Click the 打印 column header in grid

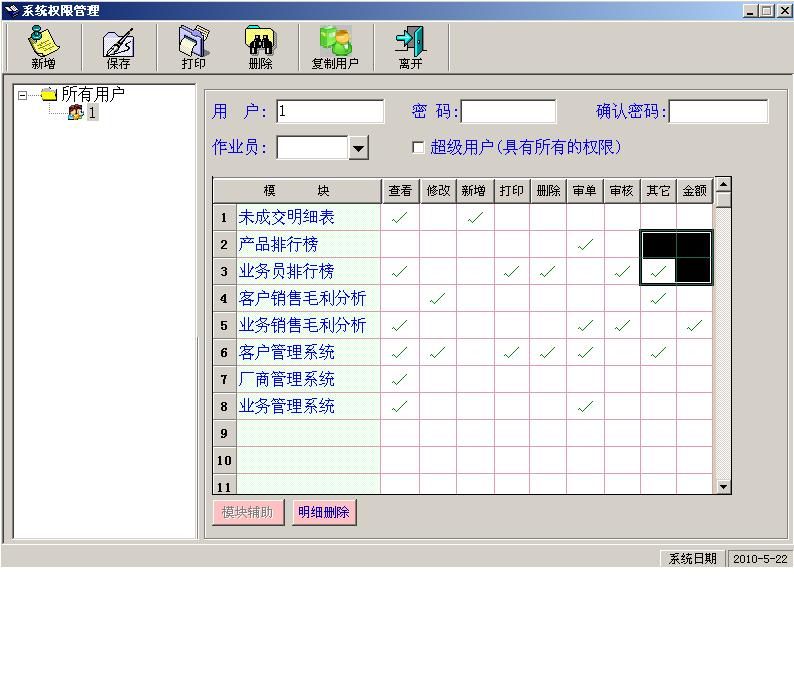click(x=512, y=190)
